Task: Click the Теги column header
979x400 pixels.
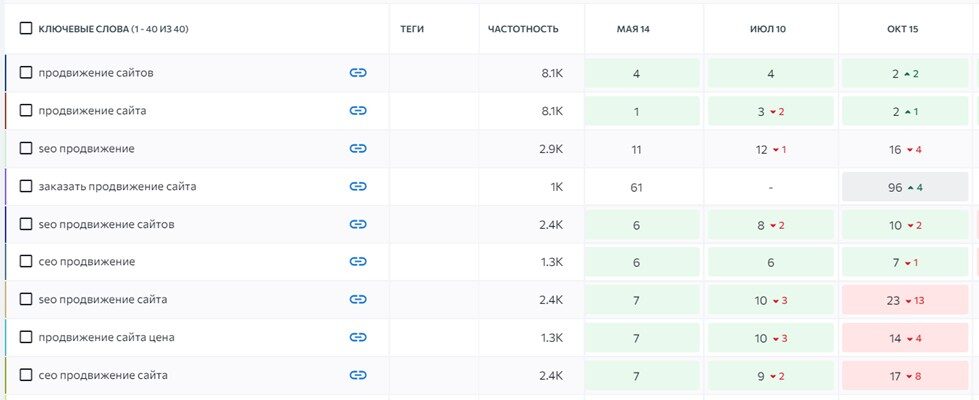Action: pyautogui.click(x=412, y=29)
